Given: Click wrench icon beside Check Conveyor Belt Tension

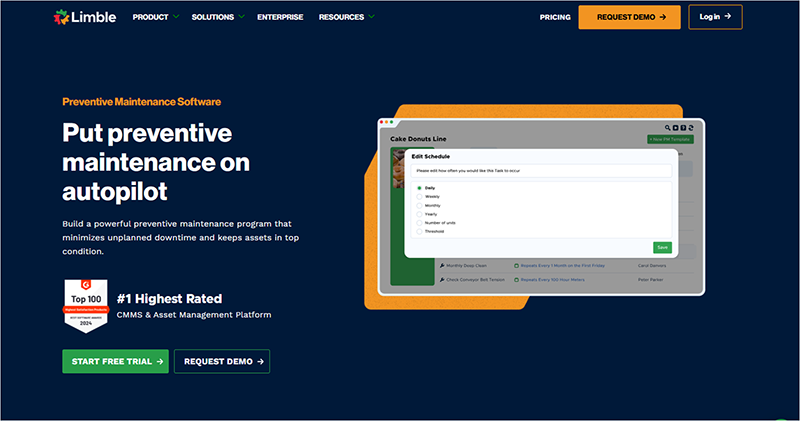Looking at the screenshot, I should pyautogui.click(x=442, y=282).
